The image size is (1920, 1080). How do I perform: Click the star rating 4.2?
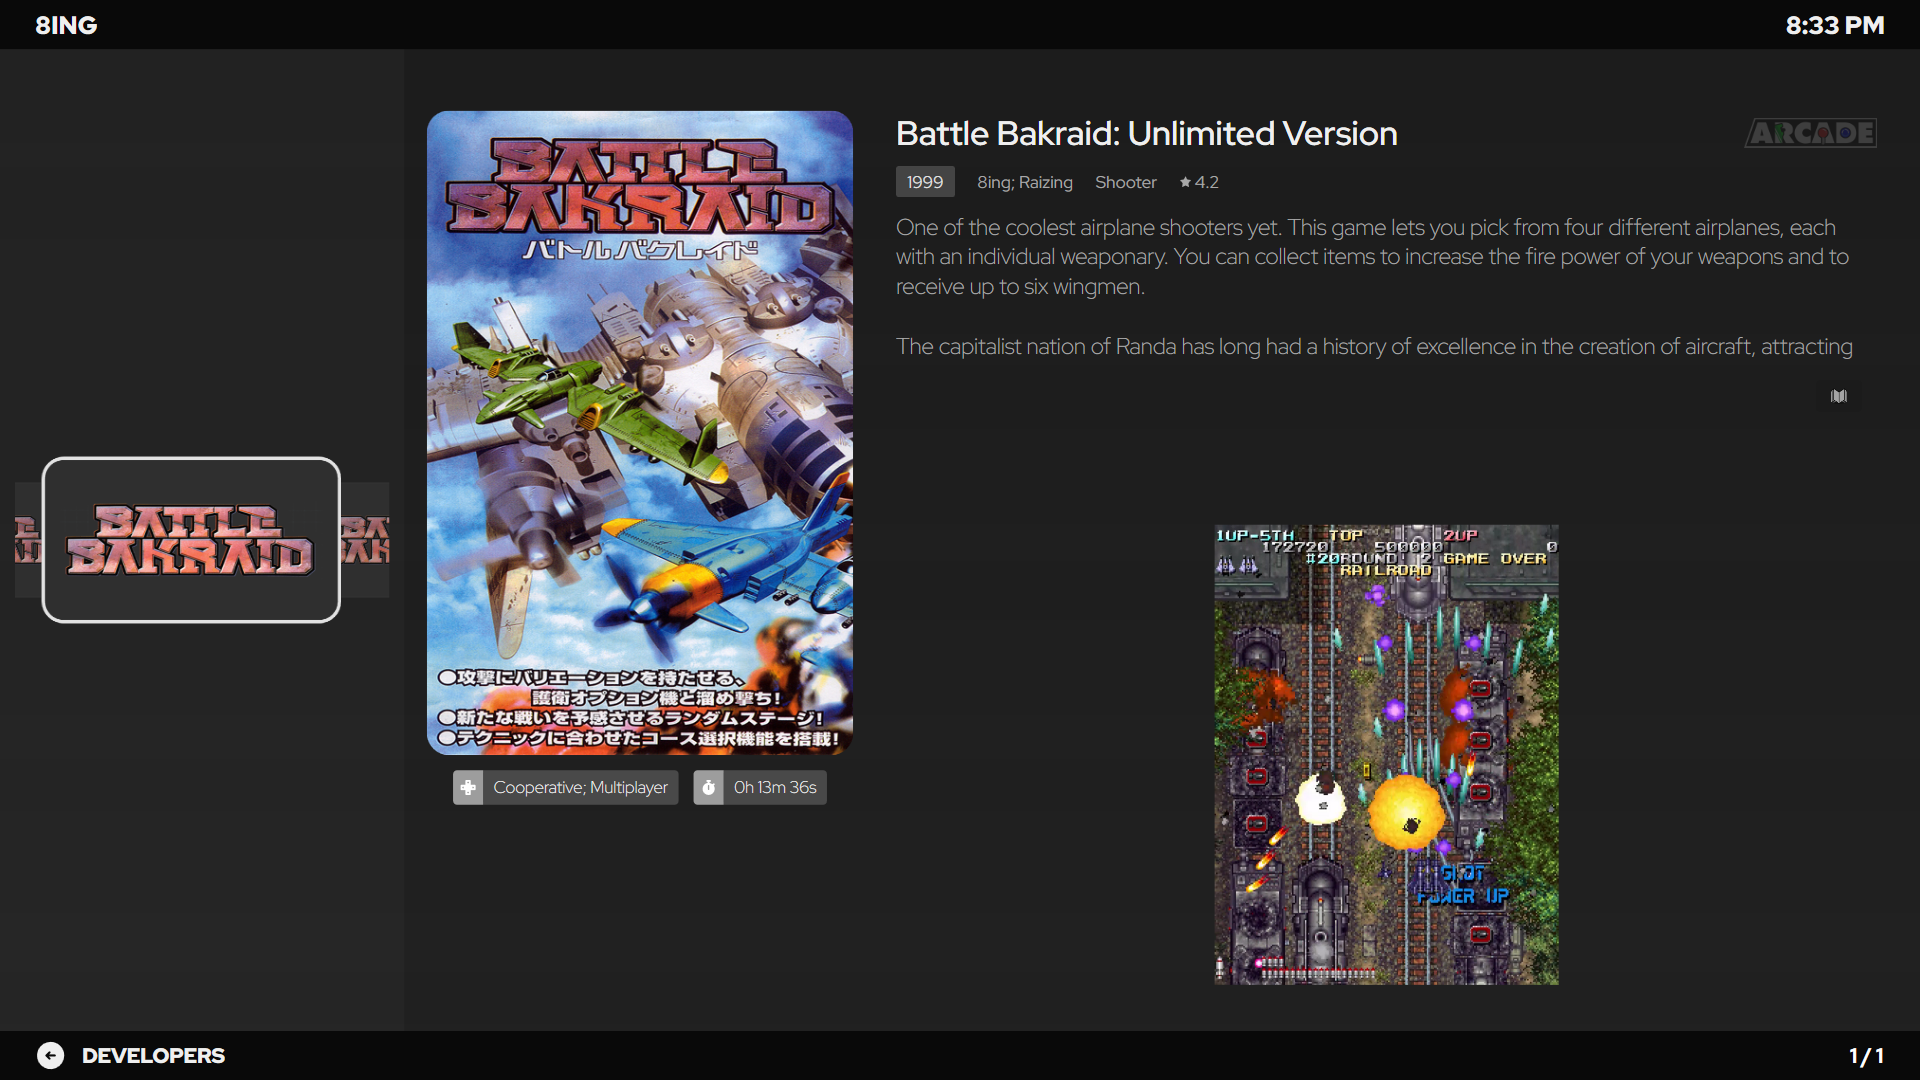pos(1198,182)
